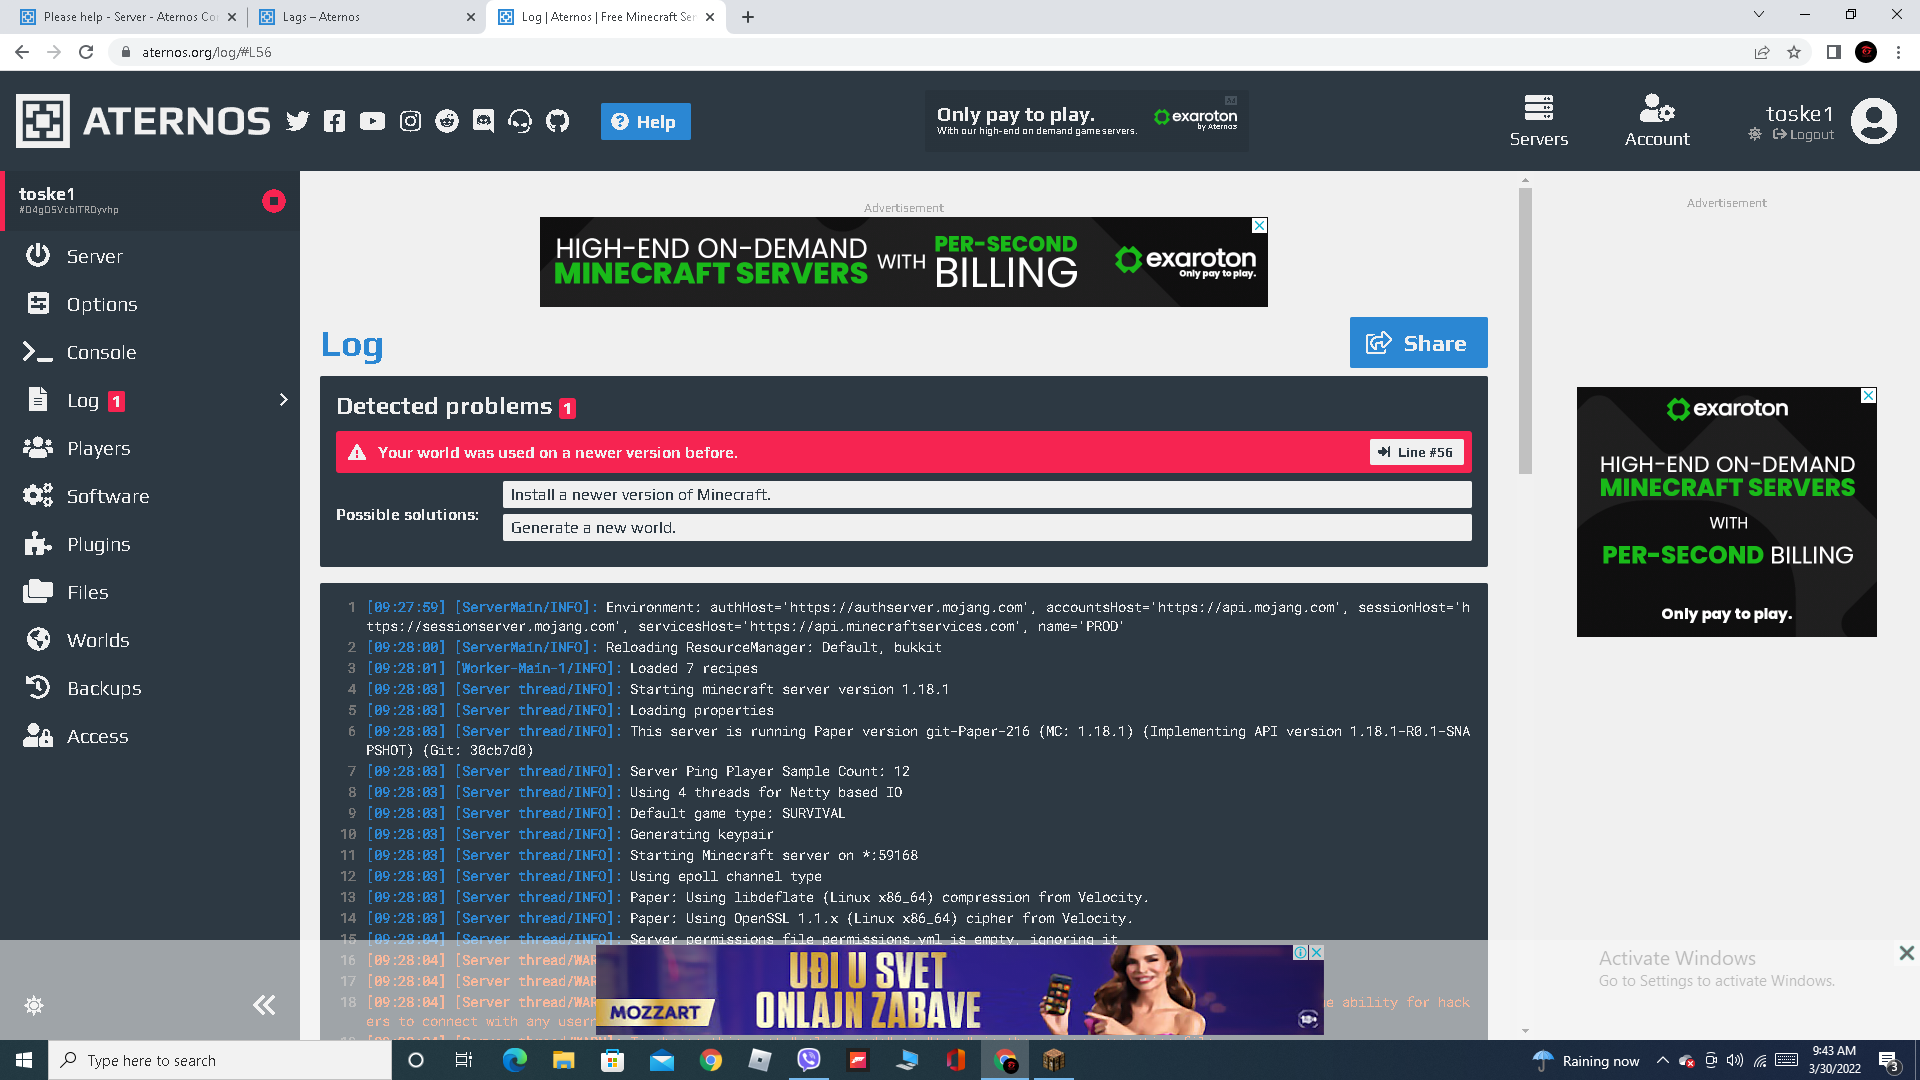1920x1080 pixels.
Task: Open Aternos YouTube channel icon
Action: pos(372,121)
